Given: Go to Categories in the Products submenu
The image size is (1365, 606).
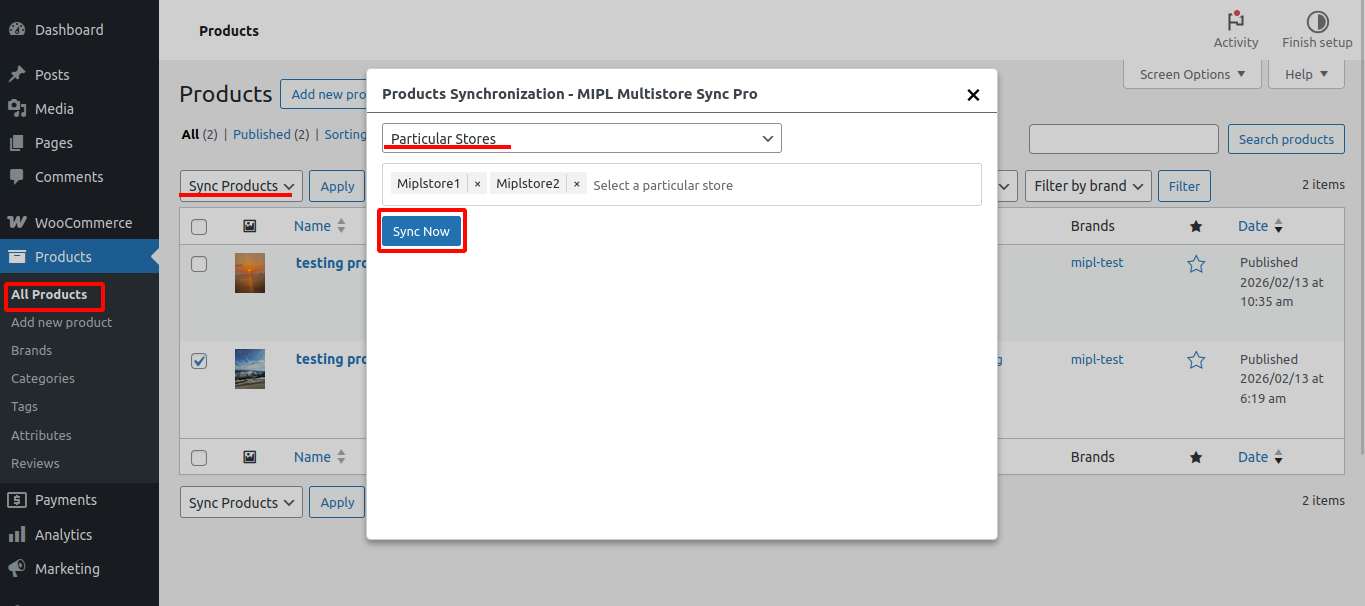Looking at the screenshot, I should [43, 379].
